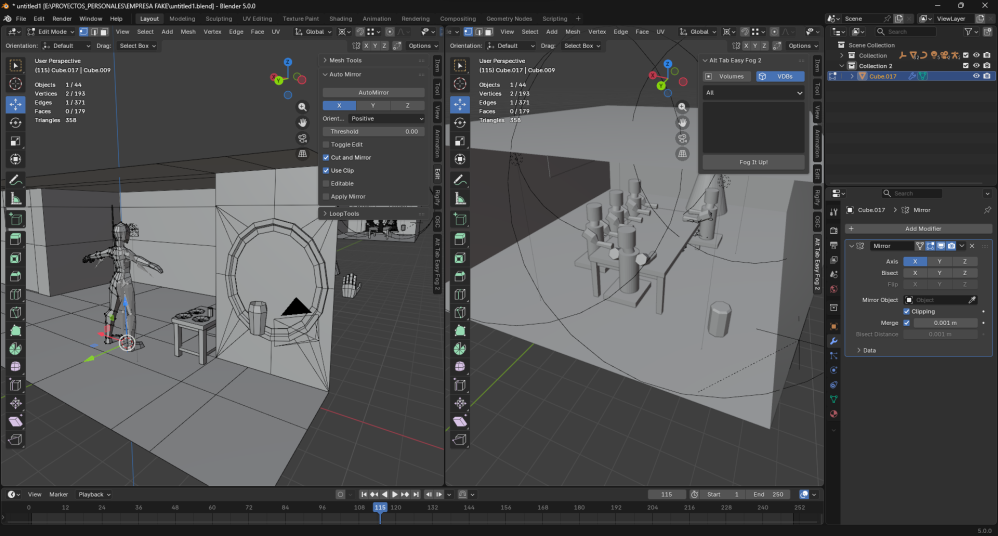998x536 pixels.
Task: Click the zoom magnifier icon in left viewport
Action: [x=302, y=106]
